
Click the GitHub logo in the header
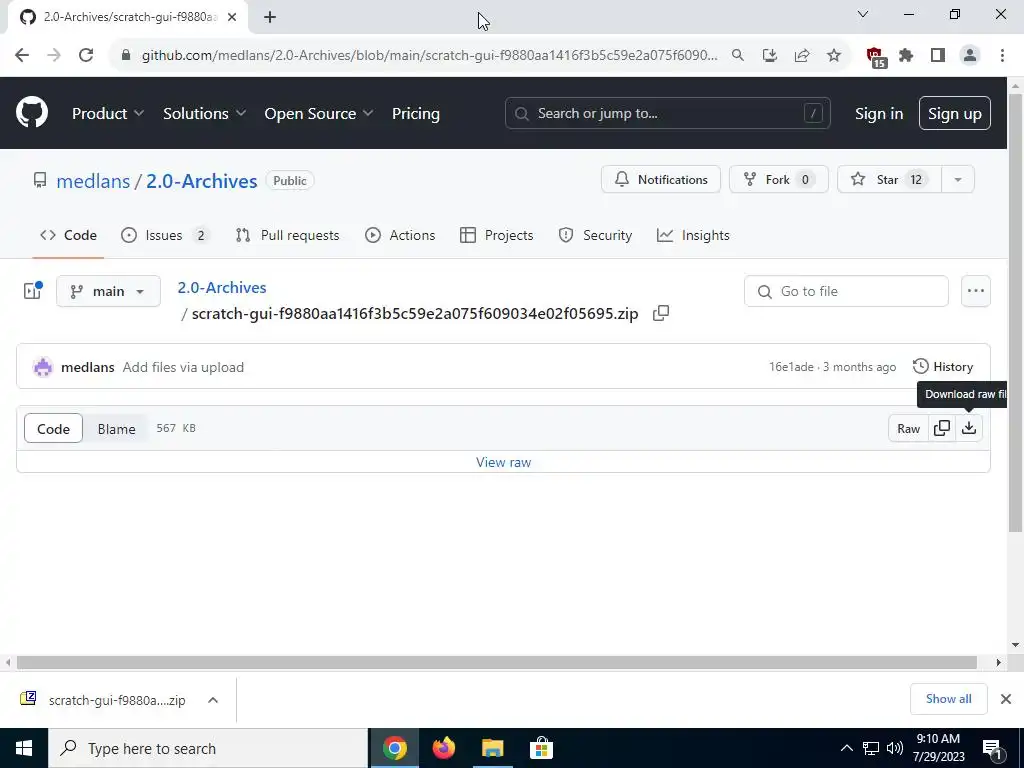click(32, 112)
